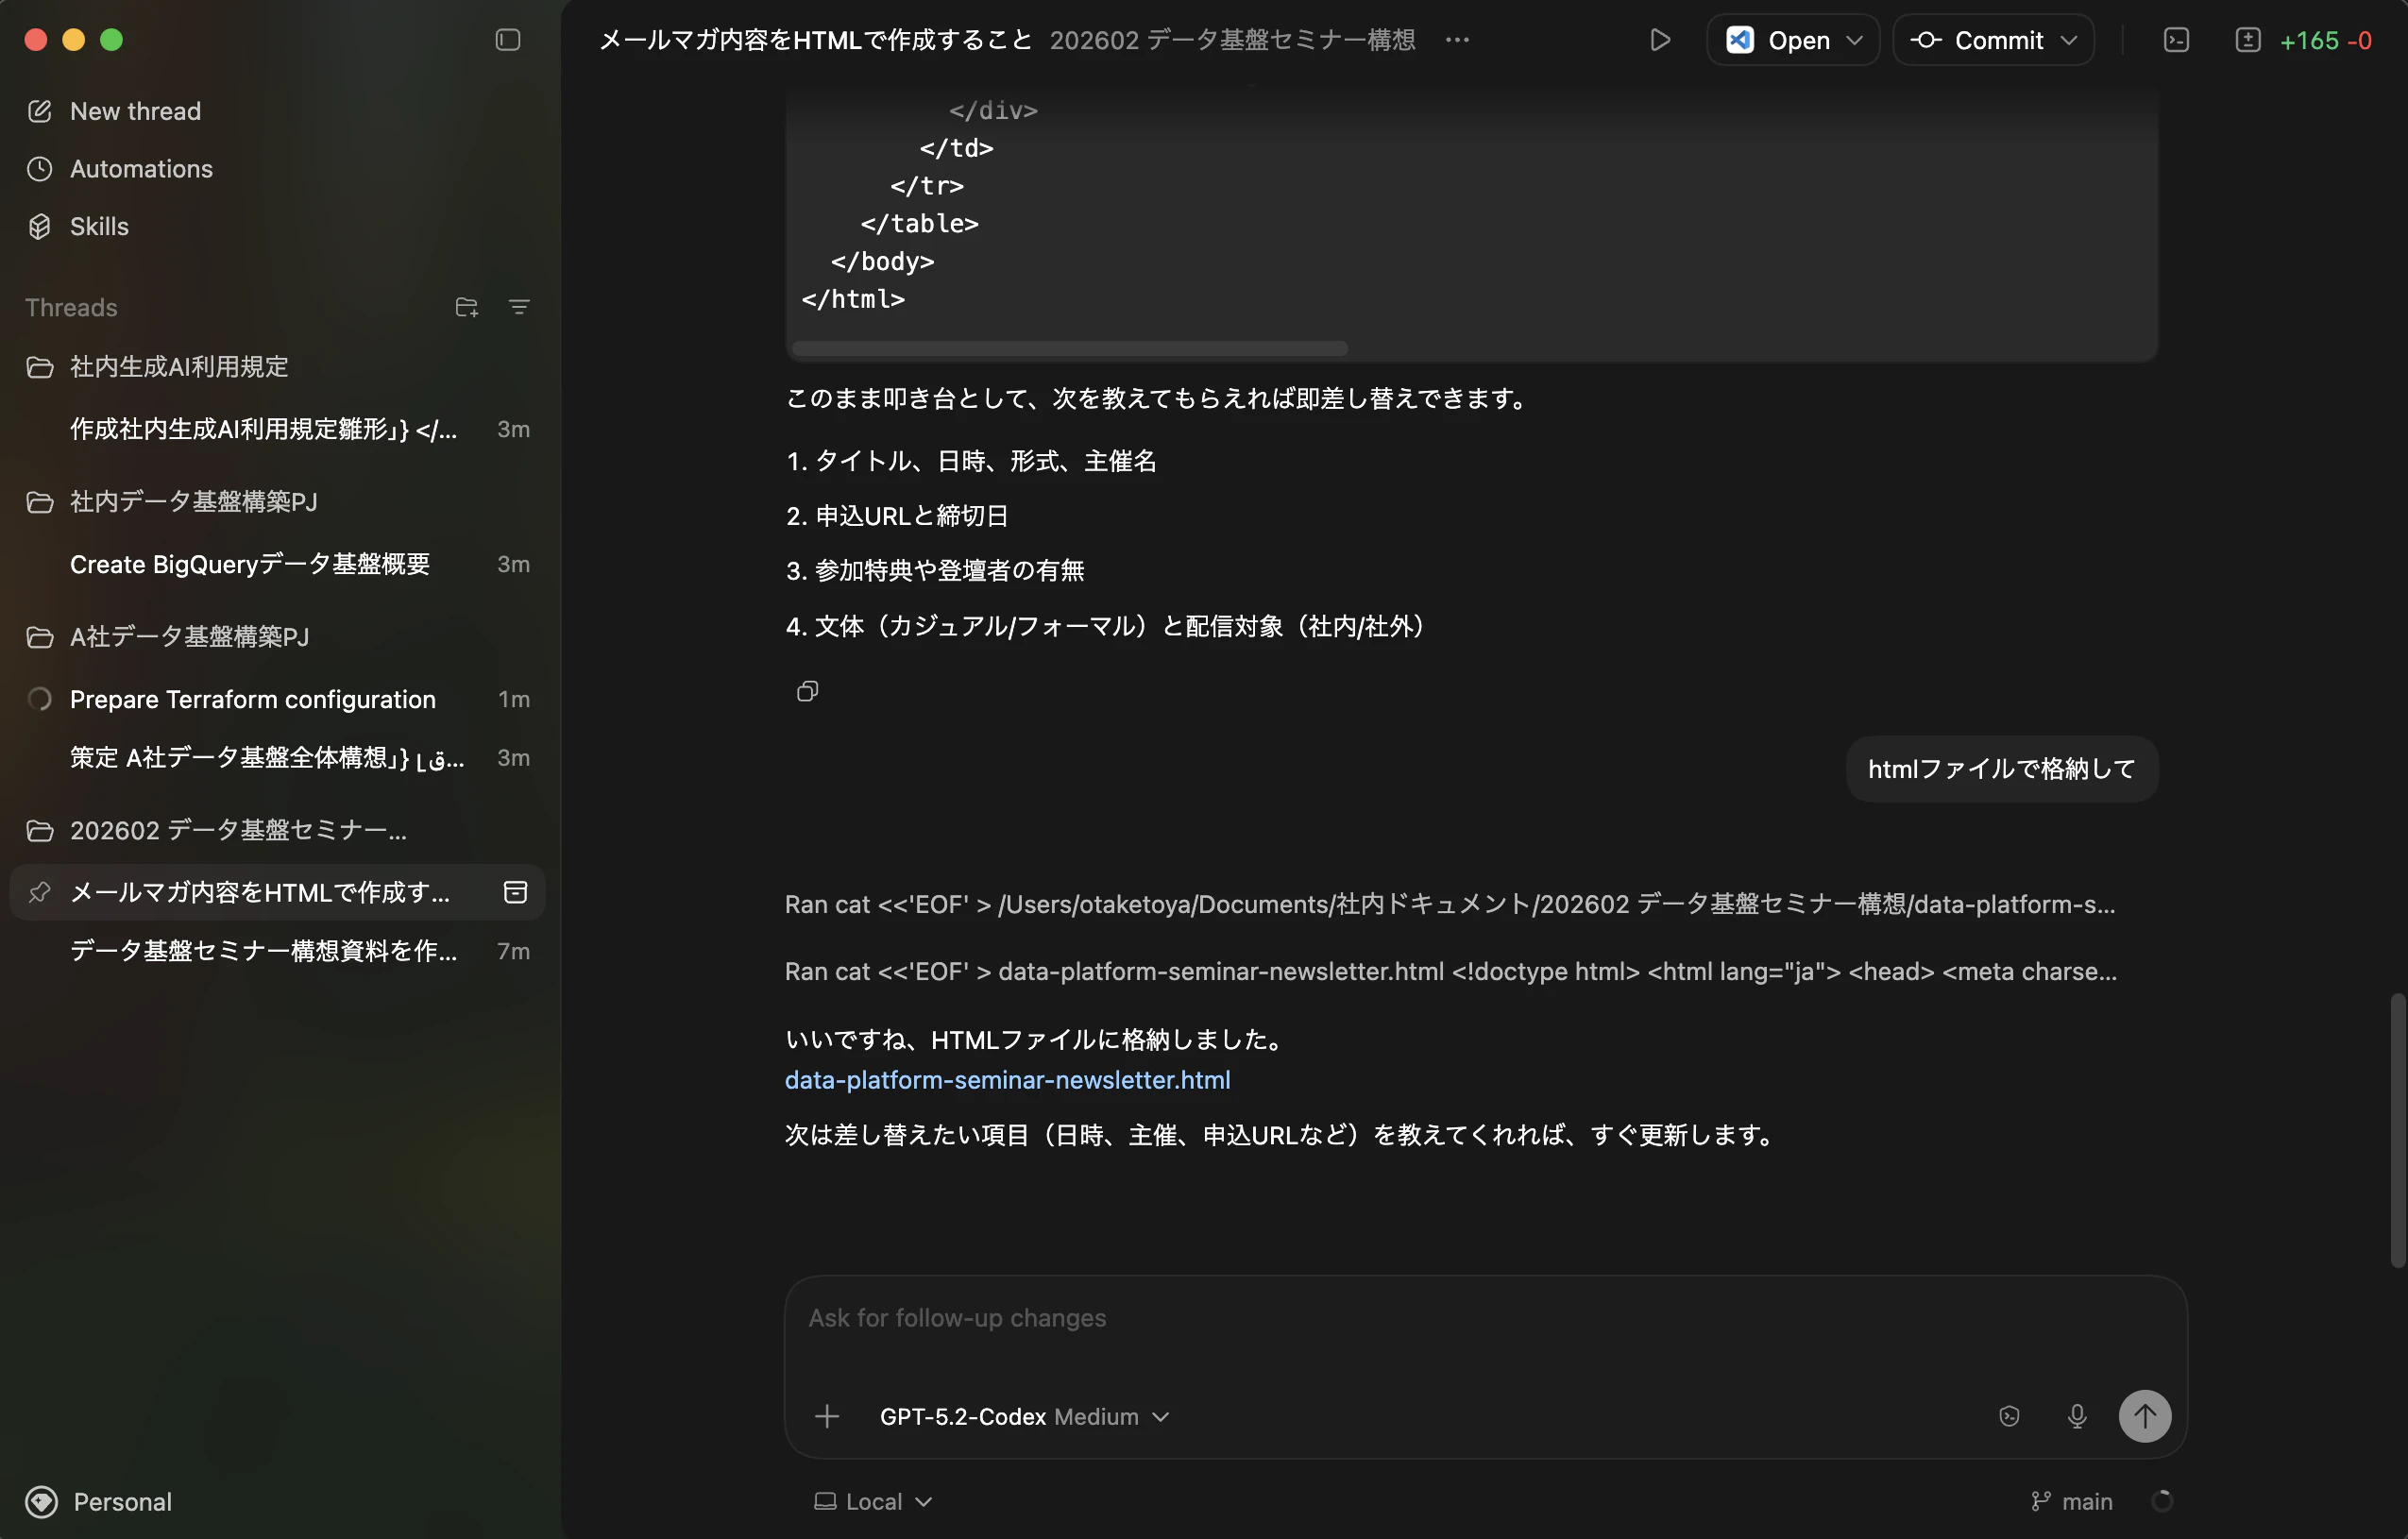This screenshot has height=1539, width=2408.
Task: Open project in VS Code
Action: (1779, 40)
